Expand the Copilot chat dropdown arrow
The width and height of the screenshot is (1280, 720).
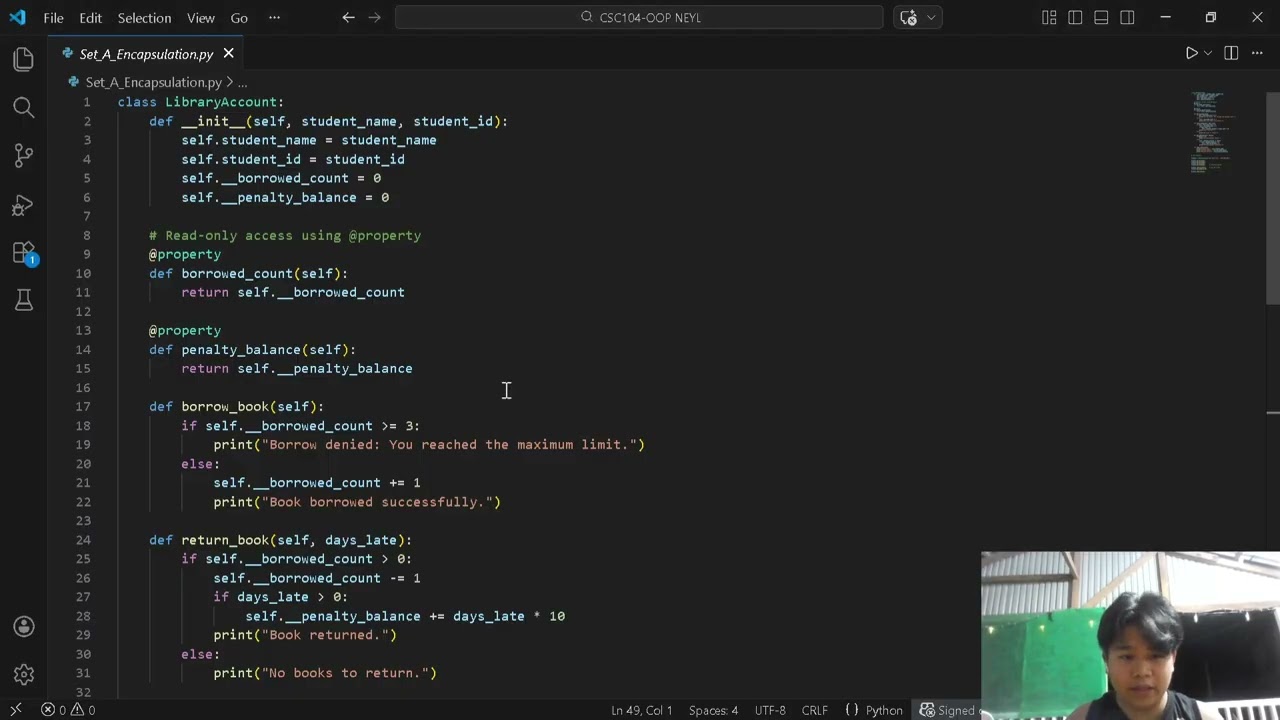(x=931, y=17)
